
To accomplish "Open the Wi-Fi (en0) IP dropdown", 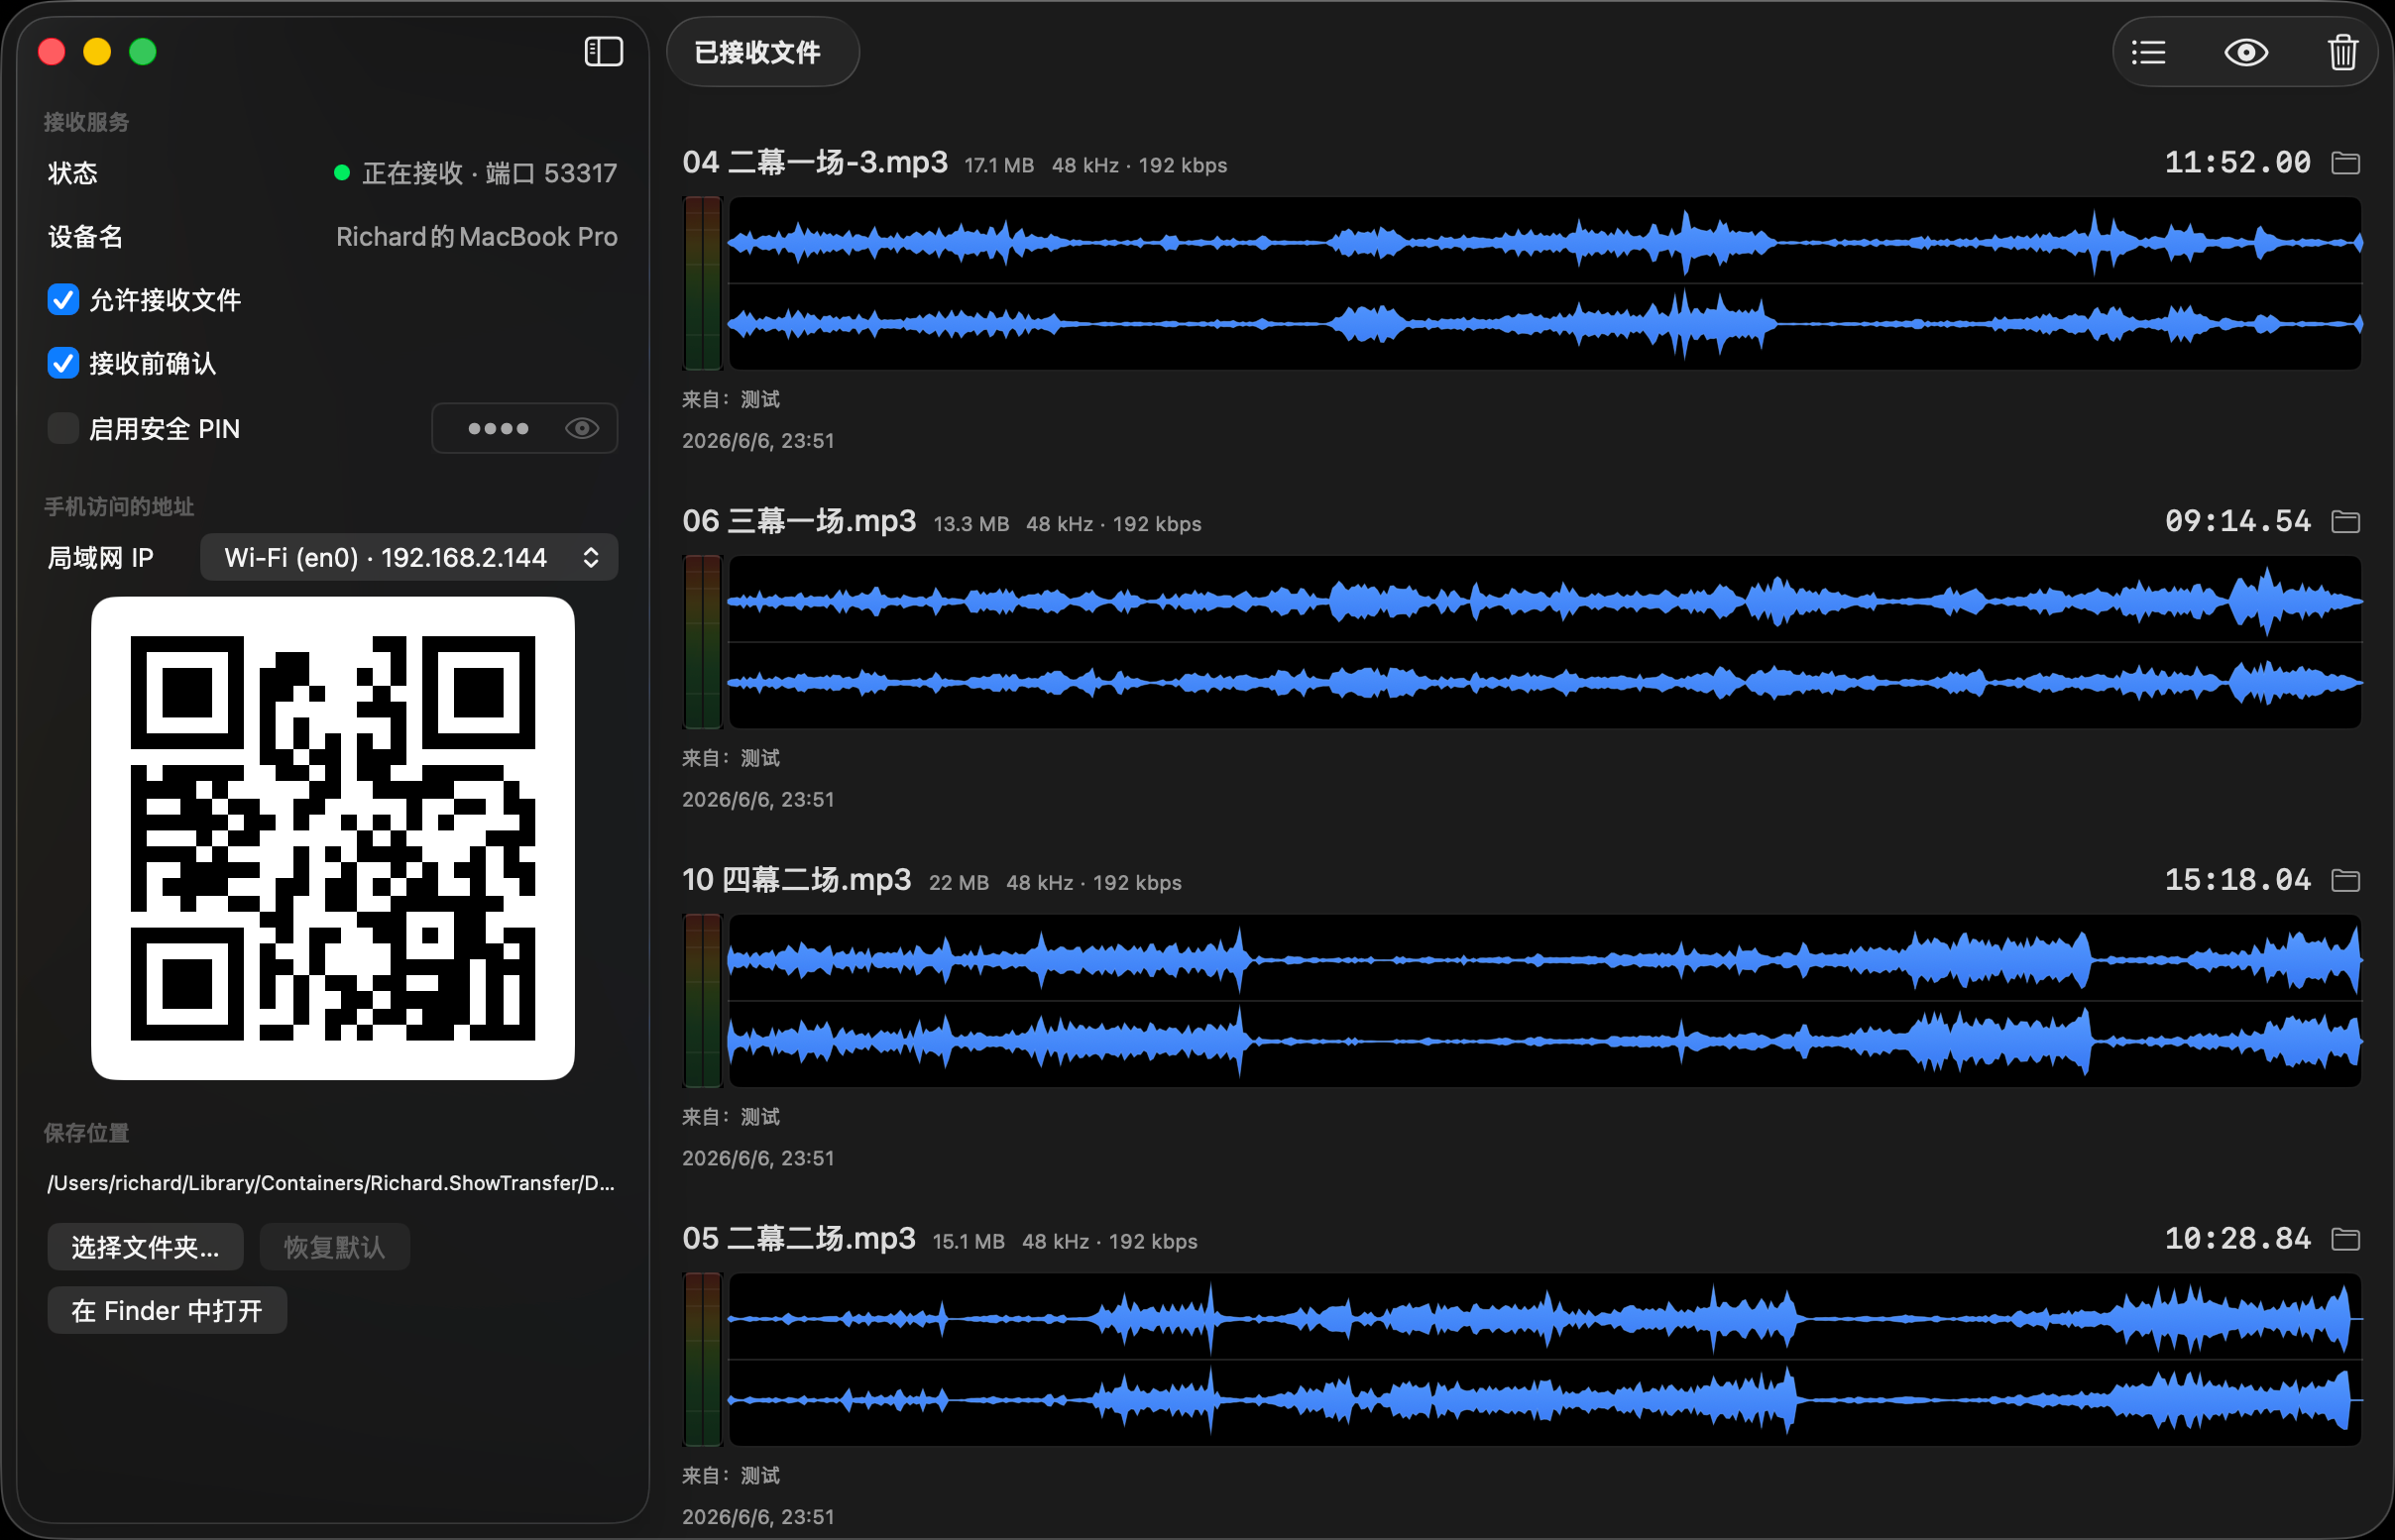I will pyautogui.click(x=409, y=557).
